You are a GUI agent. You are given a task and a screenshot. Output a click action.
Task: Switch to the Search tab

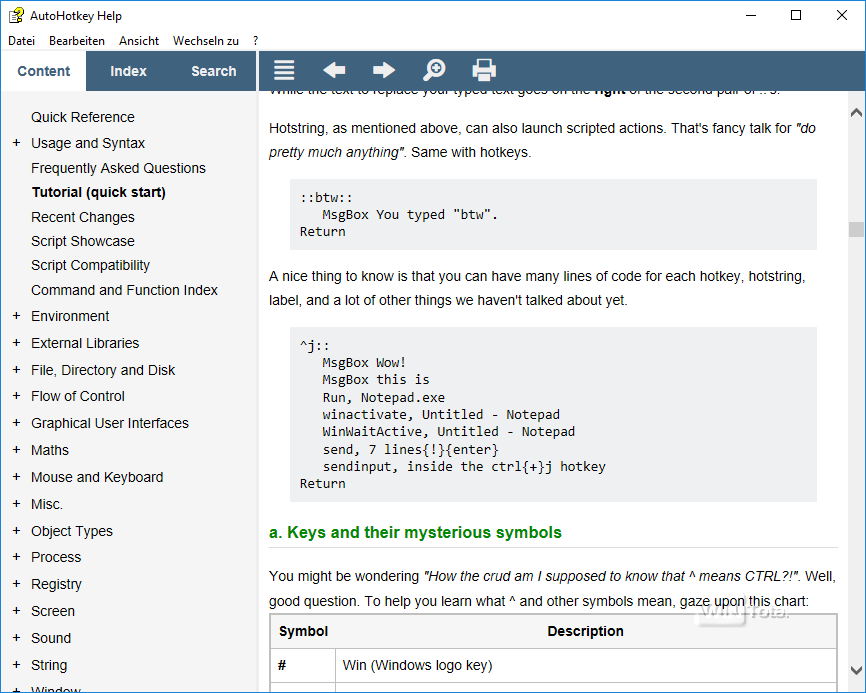[x=213, y=71]
